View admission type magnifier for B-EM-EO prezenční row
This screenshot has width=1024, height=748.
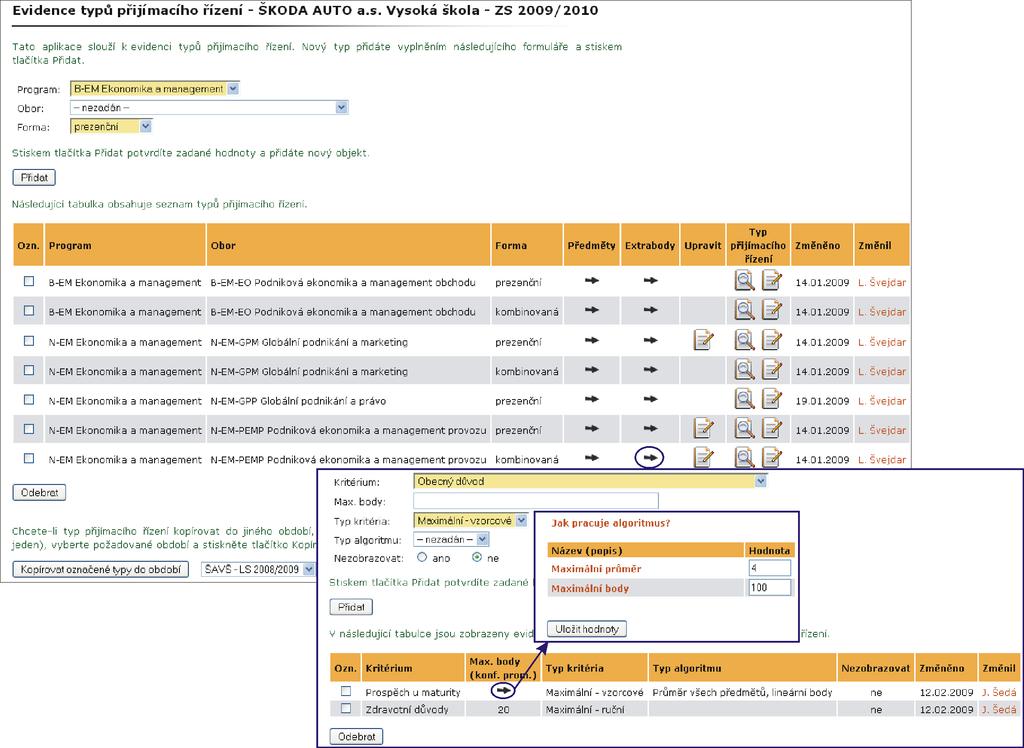click(x=744, y=281)
